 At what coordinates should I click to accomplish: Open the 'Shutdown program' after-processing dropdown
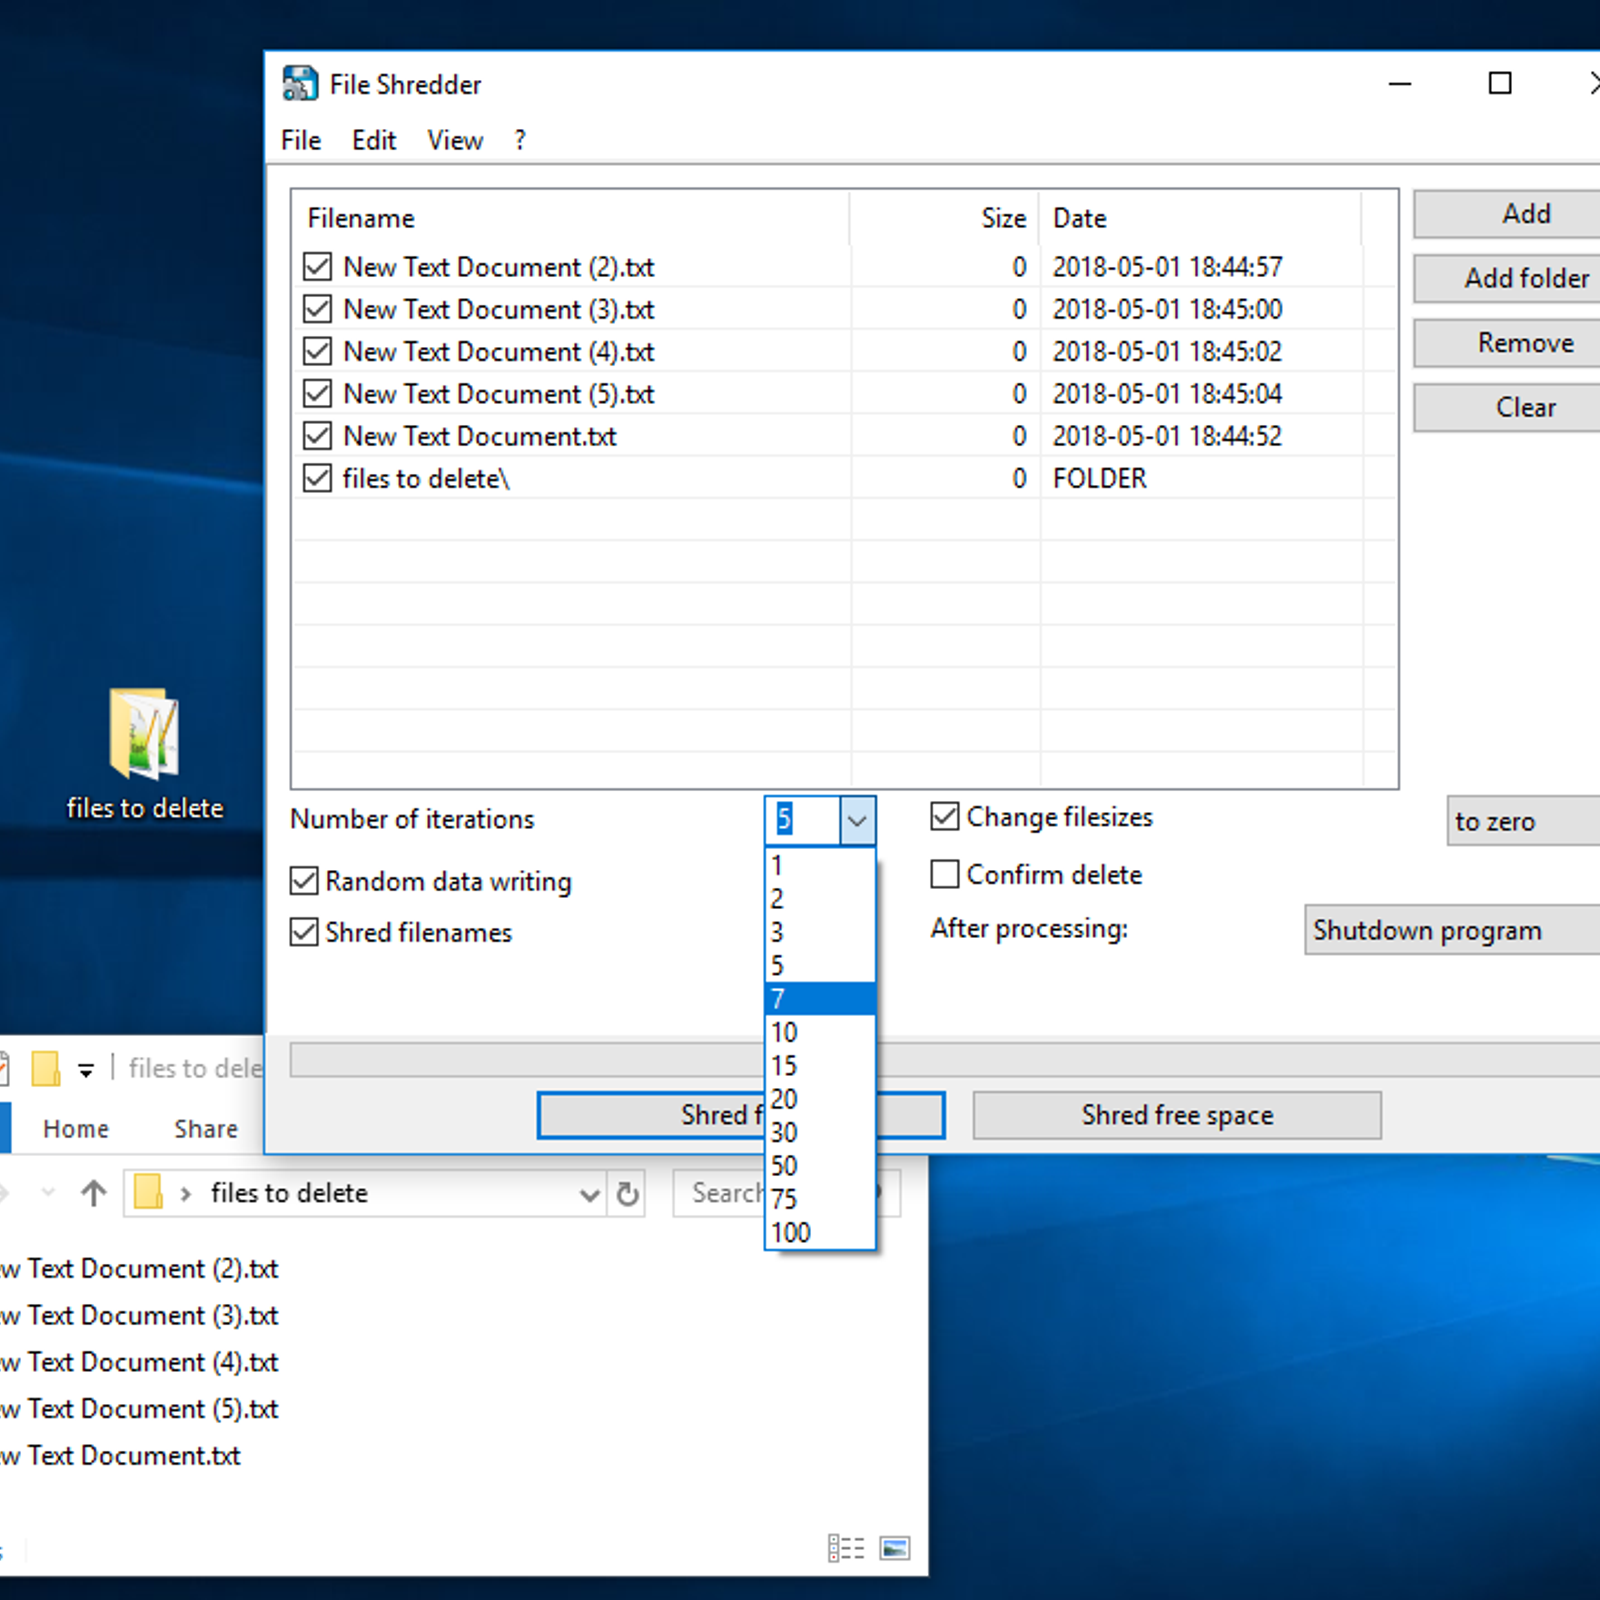pos(1452,930)
